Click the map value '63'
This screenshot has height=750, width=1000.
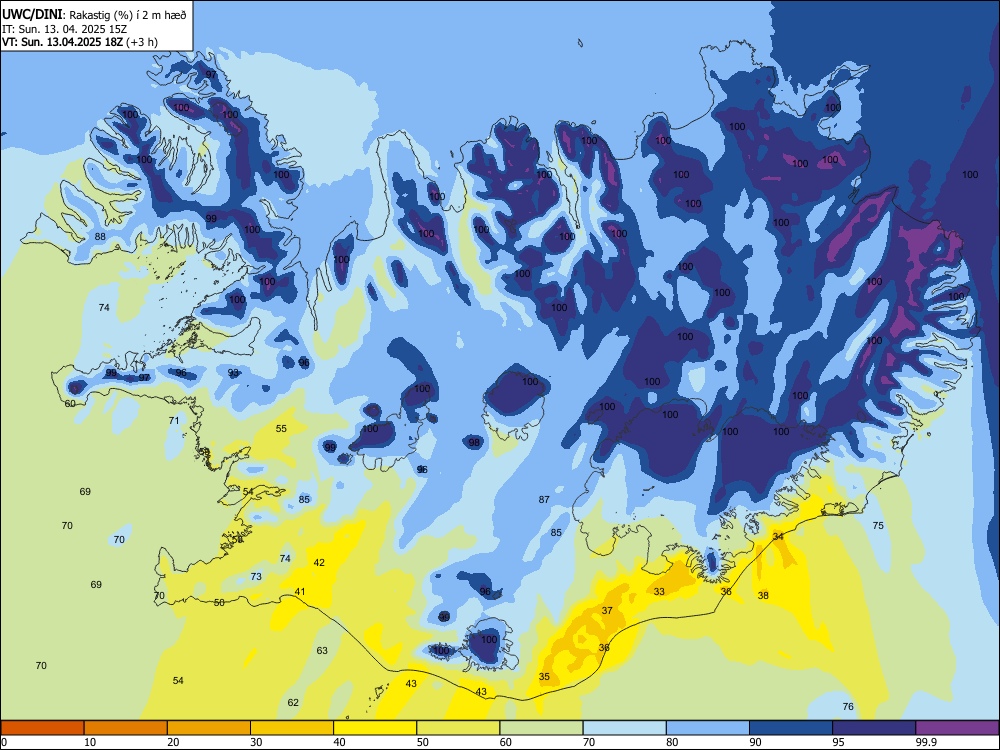[322, 651]
